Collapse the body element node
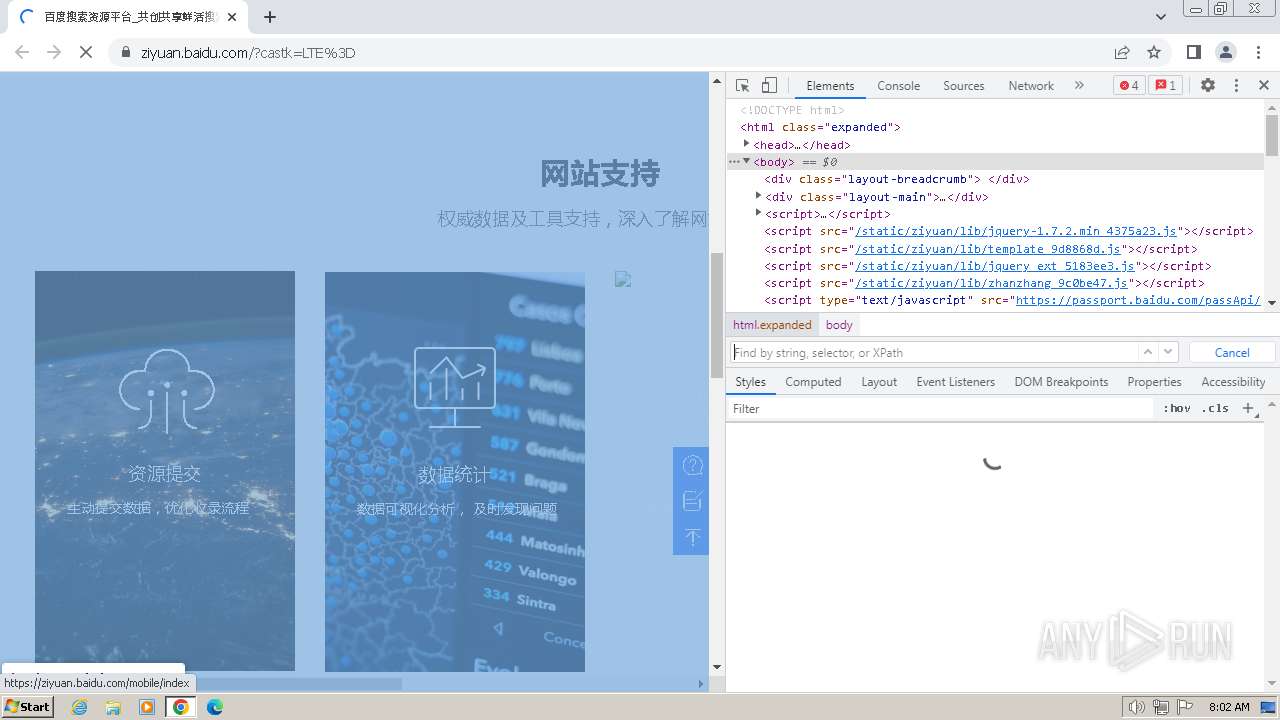The height and width of the screenshot is (720, 1280). pos(746,161)
